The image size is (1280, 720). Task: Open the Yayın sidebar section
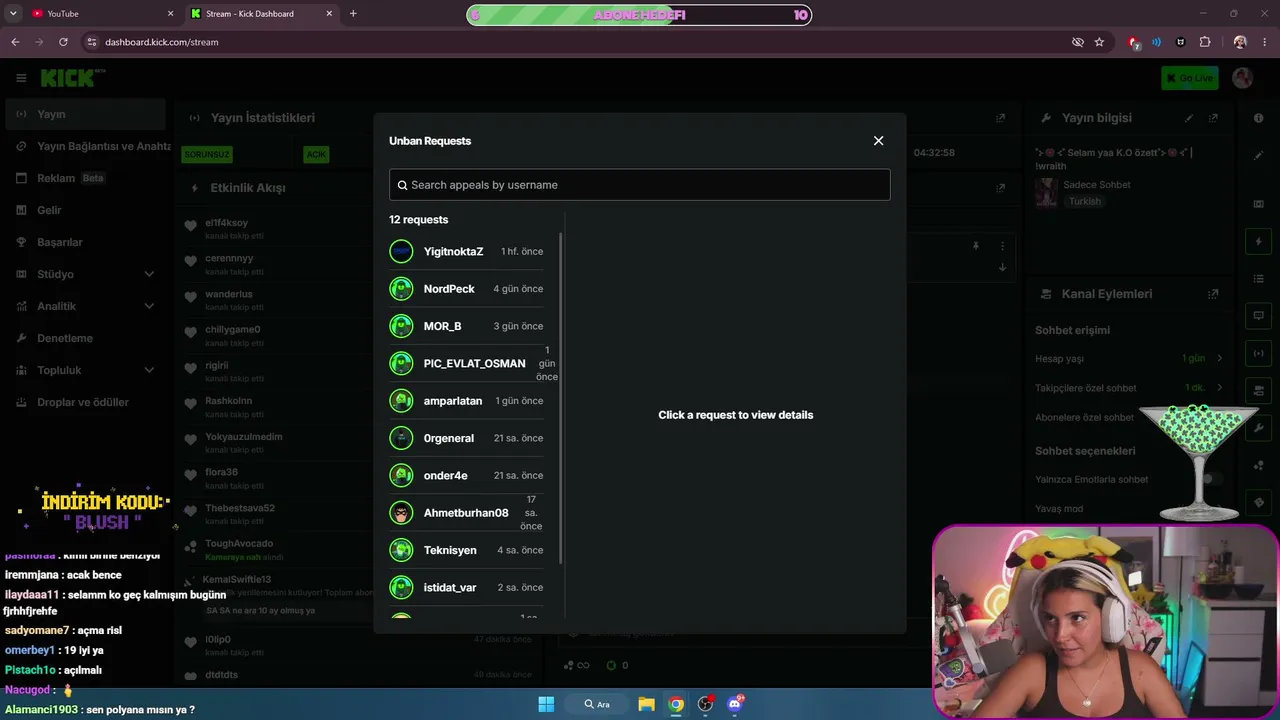pos(85,114)
